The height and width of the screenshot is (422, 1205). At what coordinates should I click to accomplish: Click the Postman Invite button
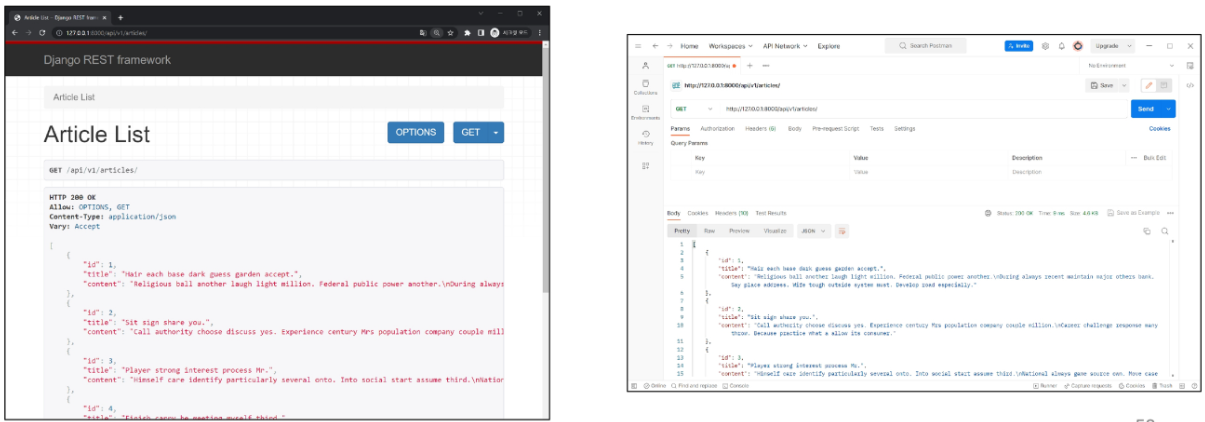coord(1018,46)
